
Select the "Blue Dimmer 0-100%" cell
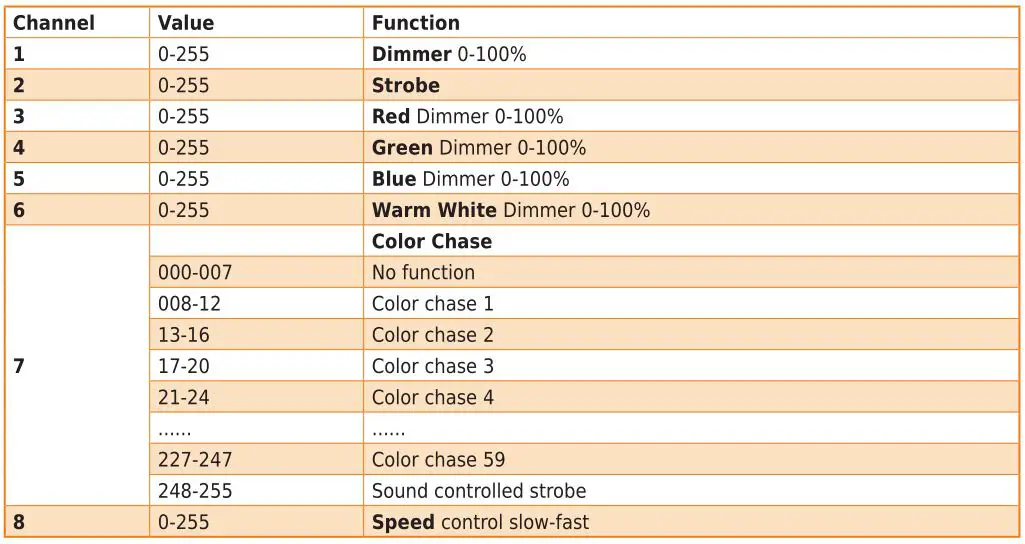[x=470, y=178]
